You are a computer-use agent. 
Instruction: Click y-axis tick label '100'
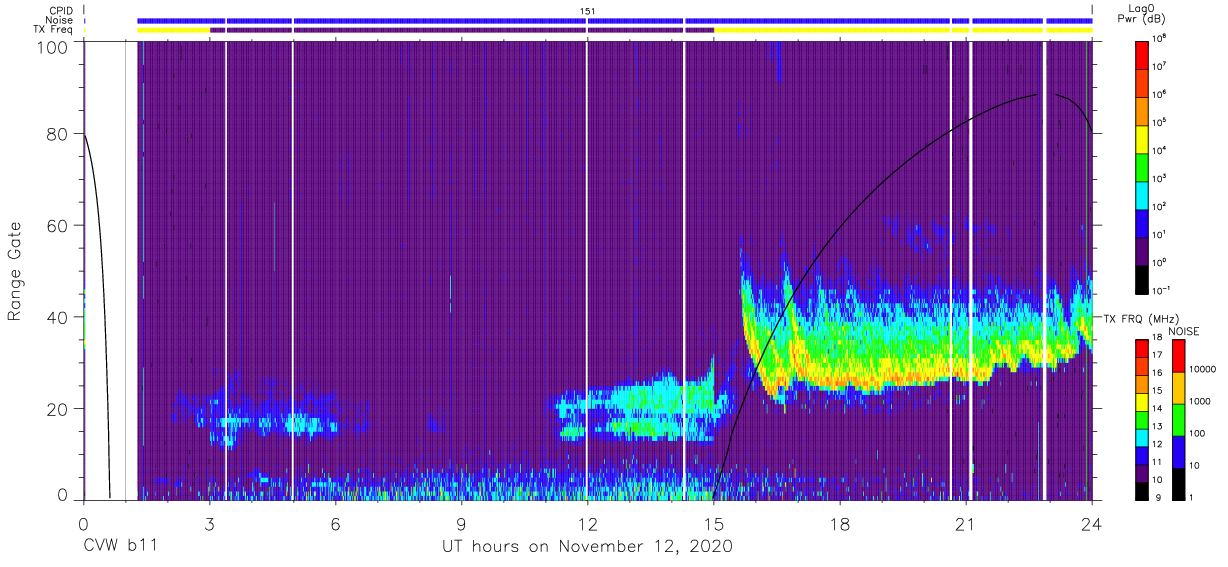click(51, 47)
